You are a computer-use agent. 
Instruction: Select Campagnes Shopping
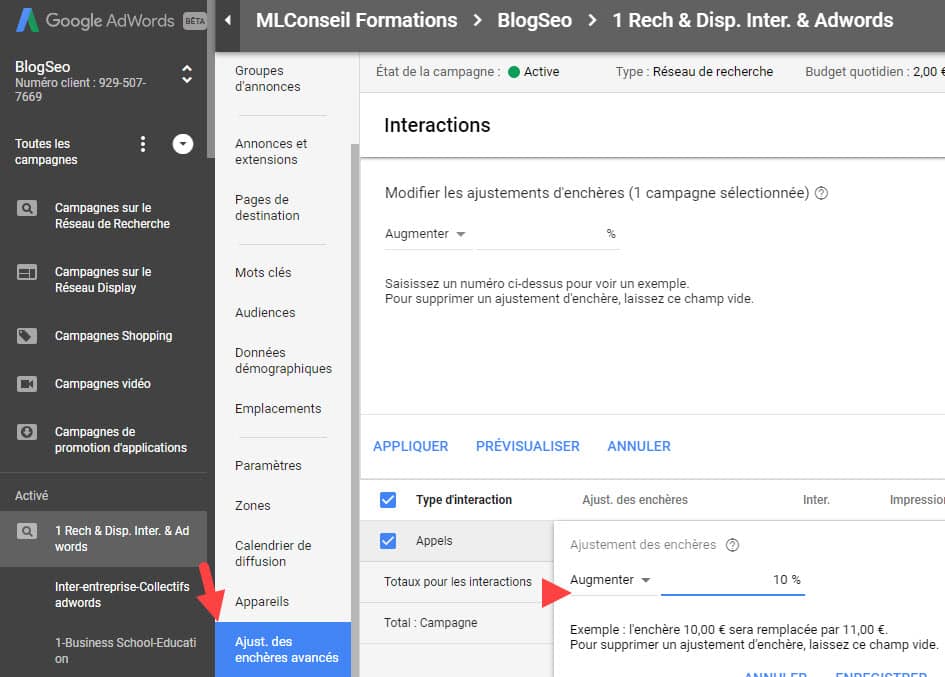tap(113, 336)
